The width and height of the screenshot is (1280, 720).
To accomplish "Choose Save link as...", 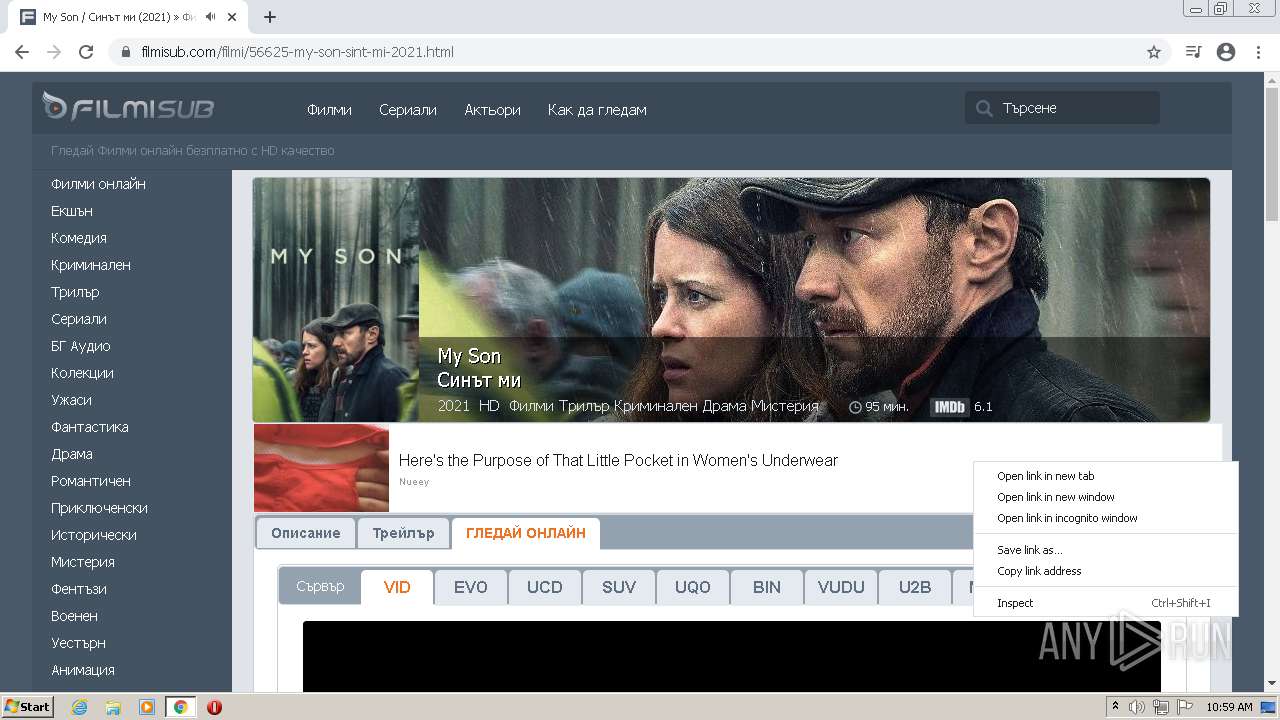I will (1106, 550).
